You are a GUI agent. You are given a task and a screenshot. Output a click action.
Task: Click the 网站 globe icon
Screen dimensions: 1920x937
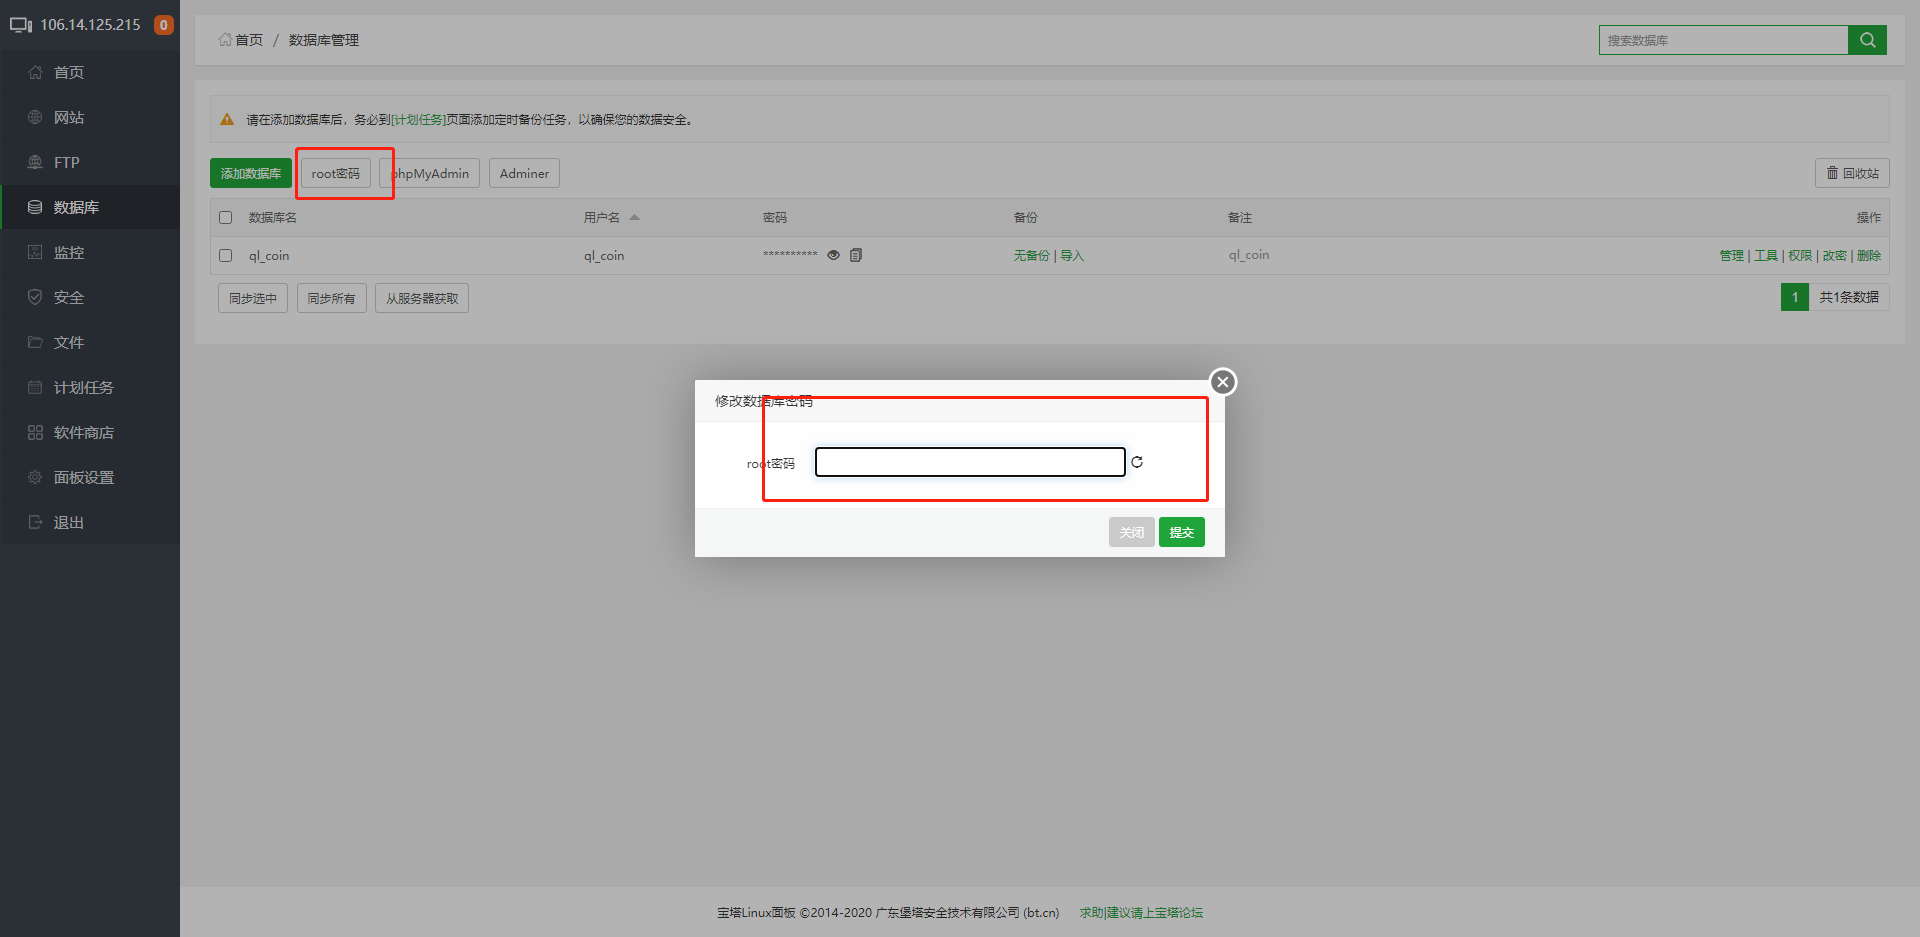(x=35, y=117)
